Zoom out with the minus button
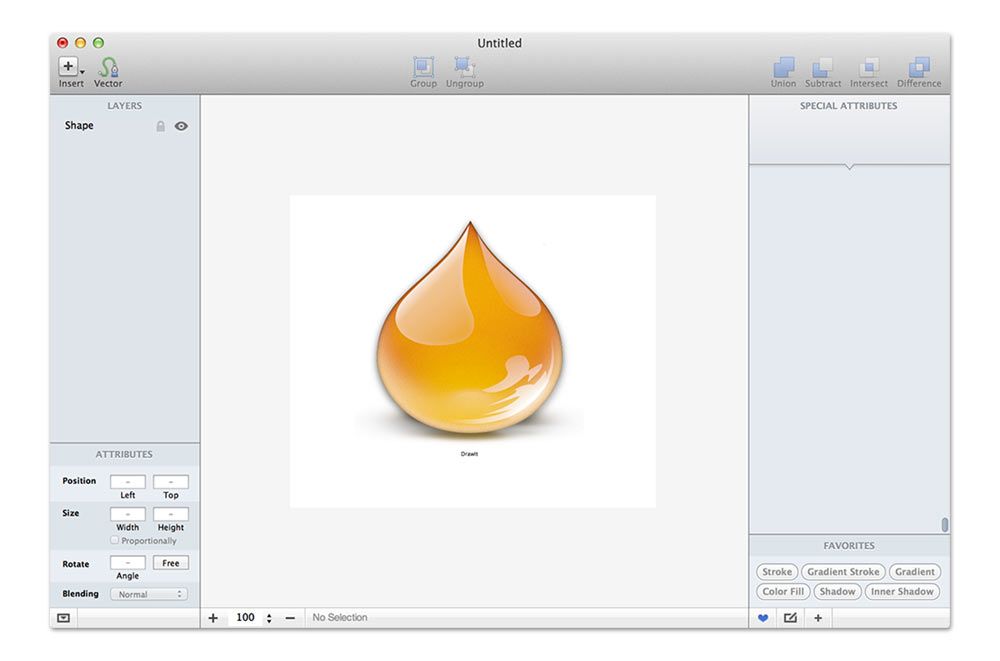 pos(290,618)
